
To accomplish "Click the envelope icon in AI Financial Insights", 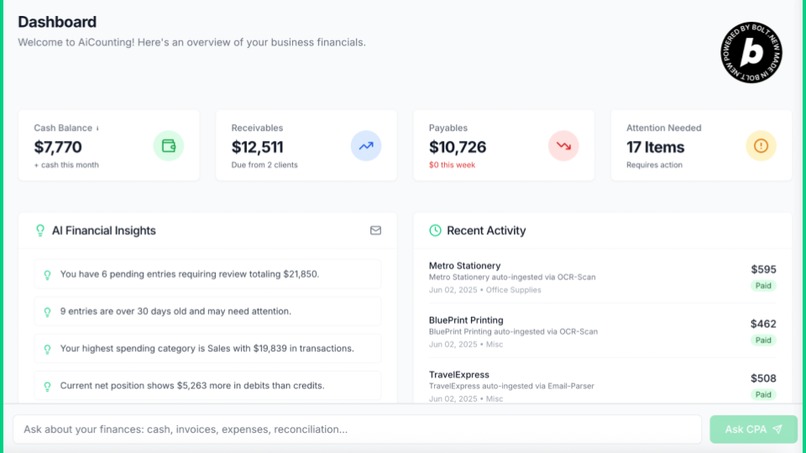I will pyautogui.click(x=376, y=230).
